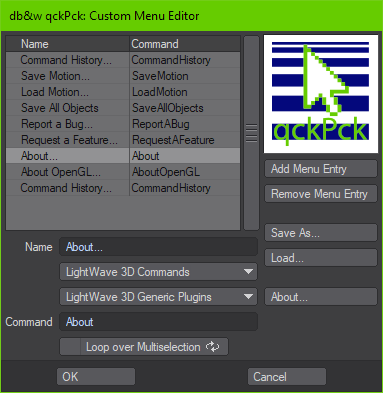Click the Name column header
This screenshot has height=393, width=383.
tap(68, 44)
